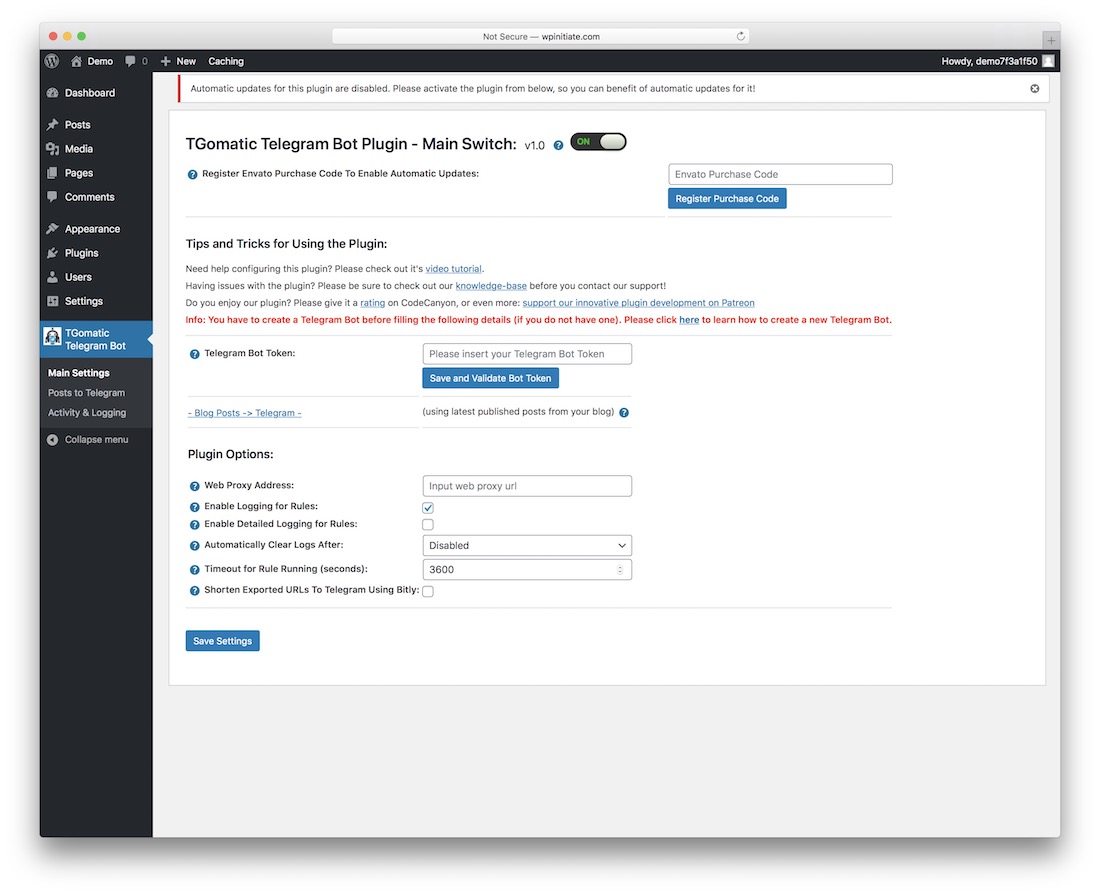Click help icon for Enable Logging for Rules

click(194, 507)
